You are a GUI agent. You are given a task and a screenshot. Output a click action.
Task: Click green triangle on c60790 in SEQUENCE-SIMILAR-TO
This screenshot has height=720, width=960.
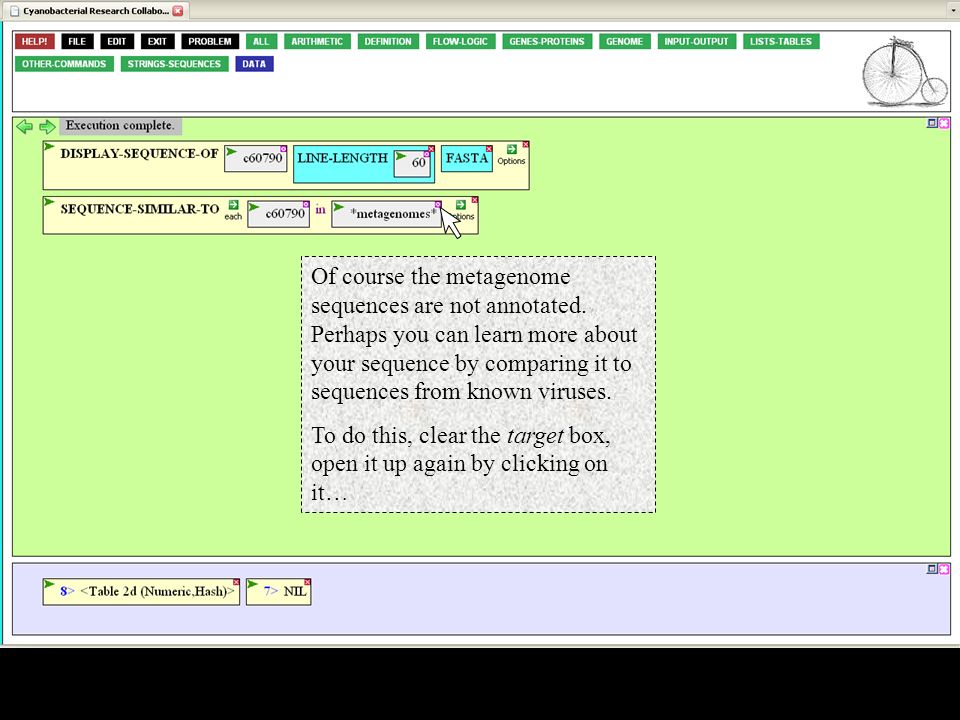click(254, 207)
